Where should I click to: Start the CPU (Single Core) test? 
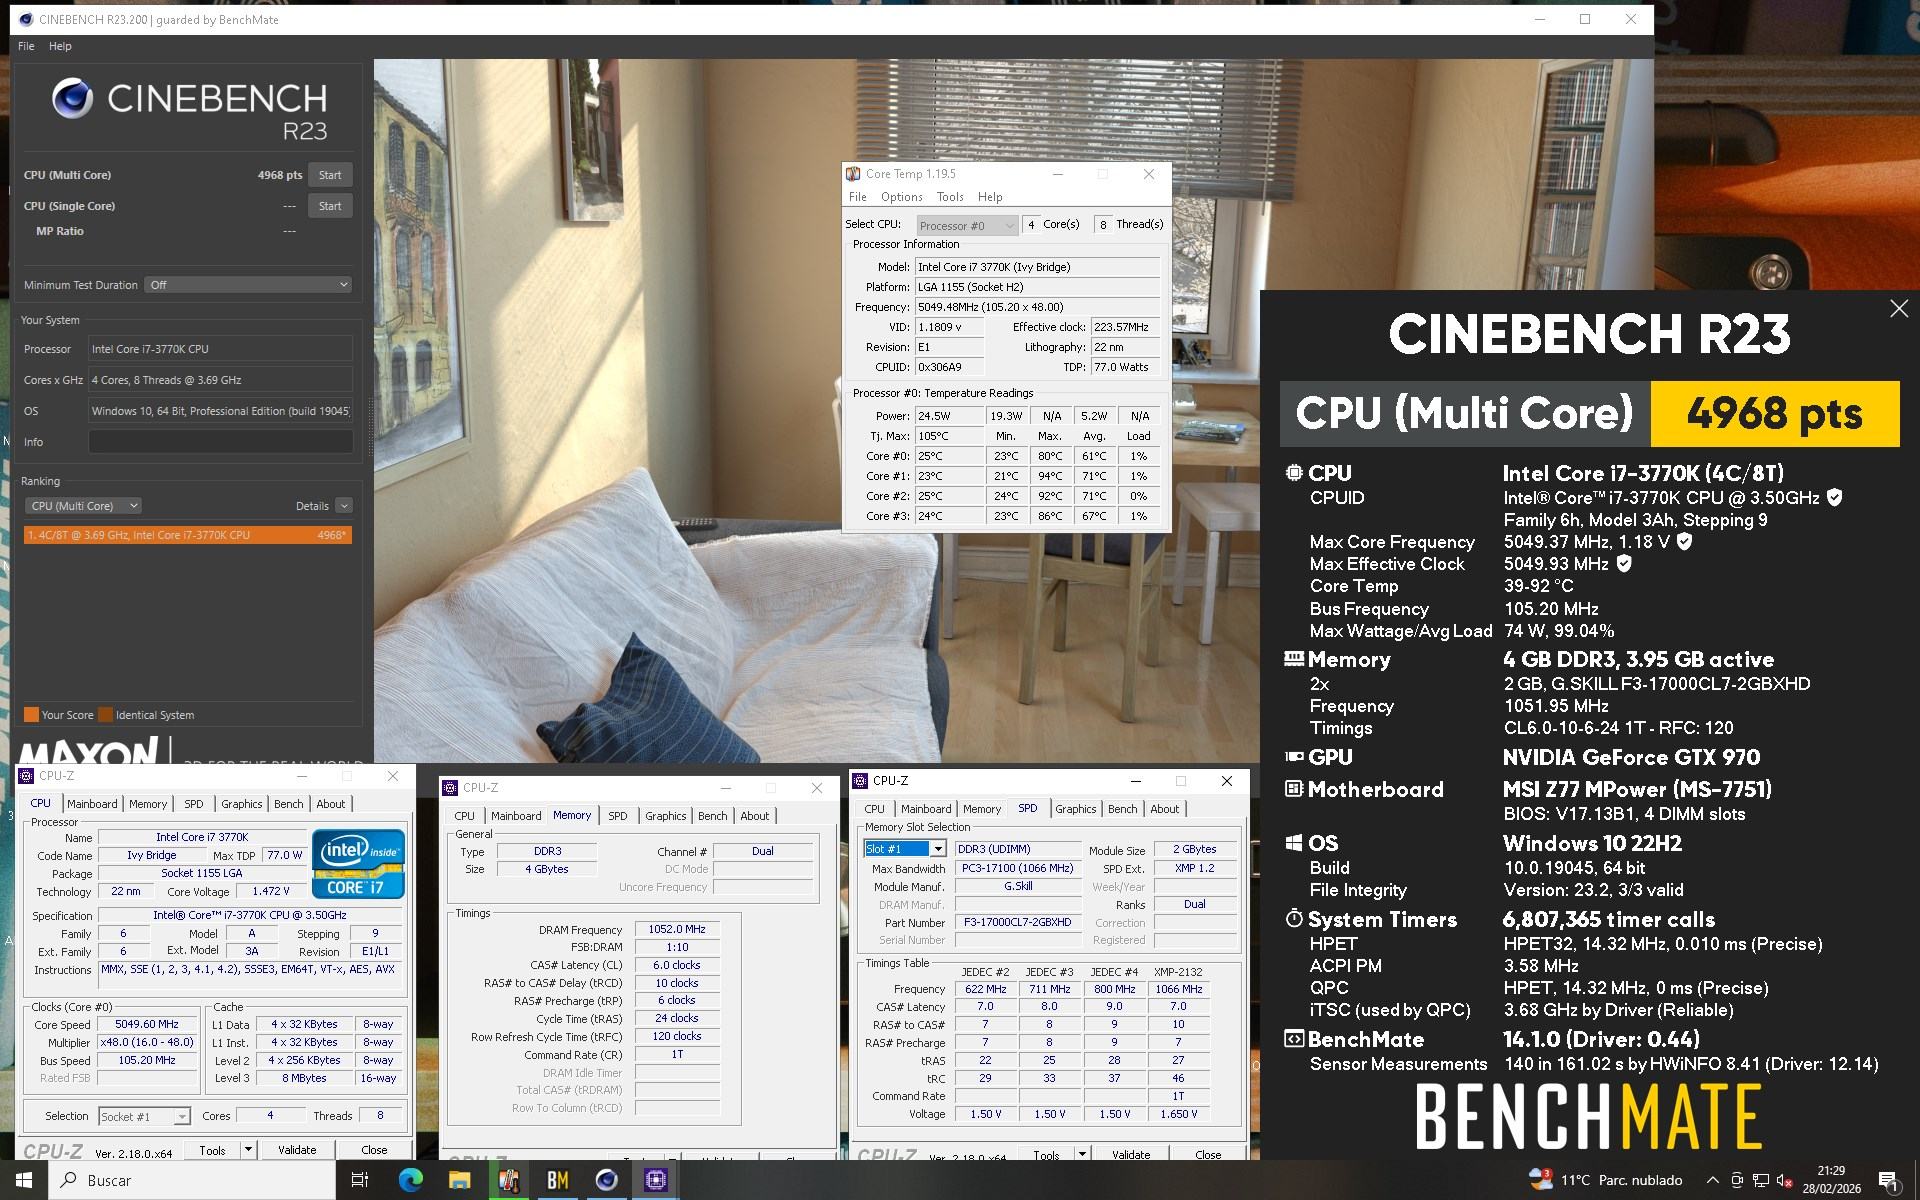pos(330,206)
